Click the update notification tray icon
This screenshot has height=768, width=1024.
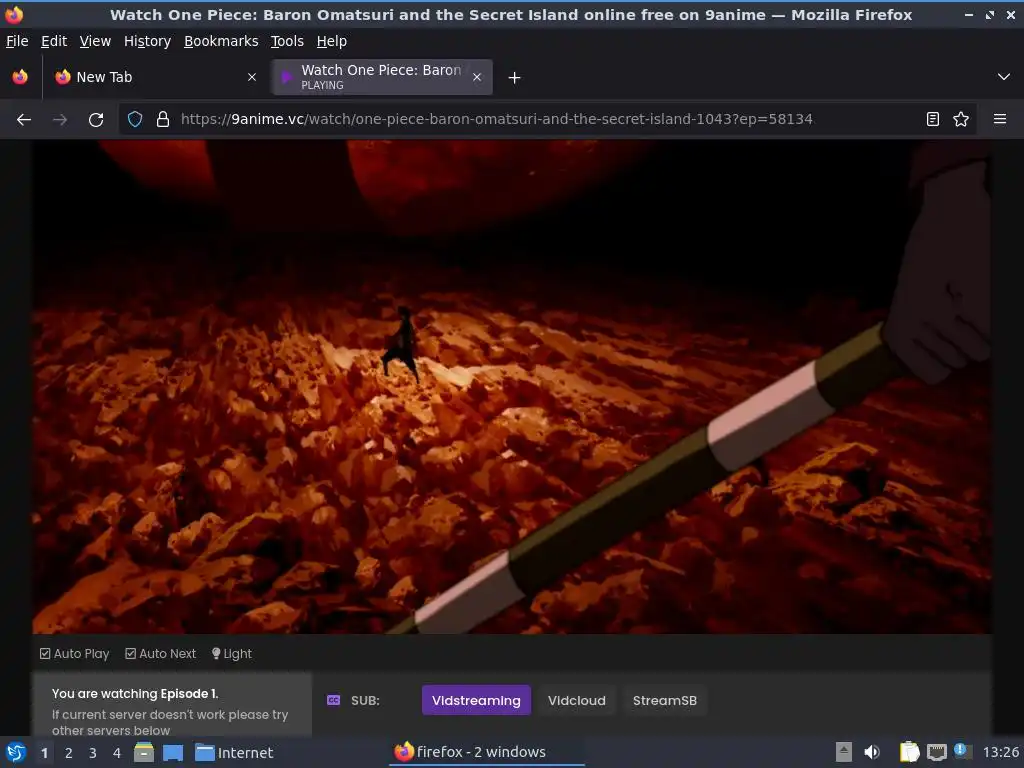(x=961, y=751)
